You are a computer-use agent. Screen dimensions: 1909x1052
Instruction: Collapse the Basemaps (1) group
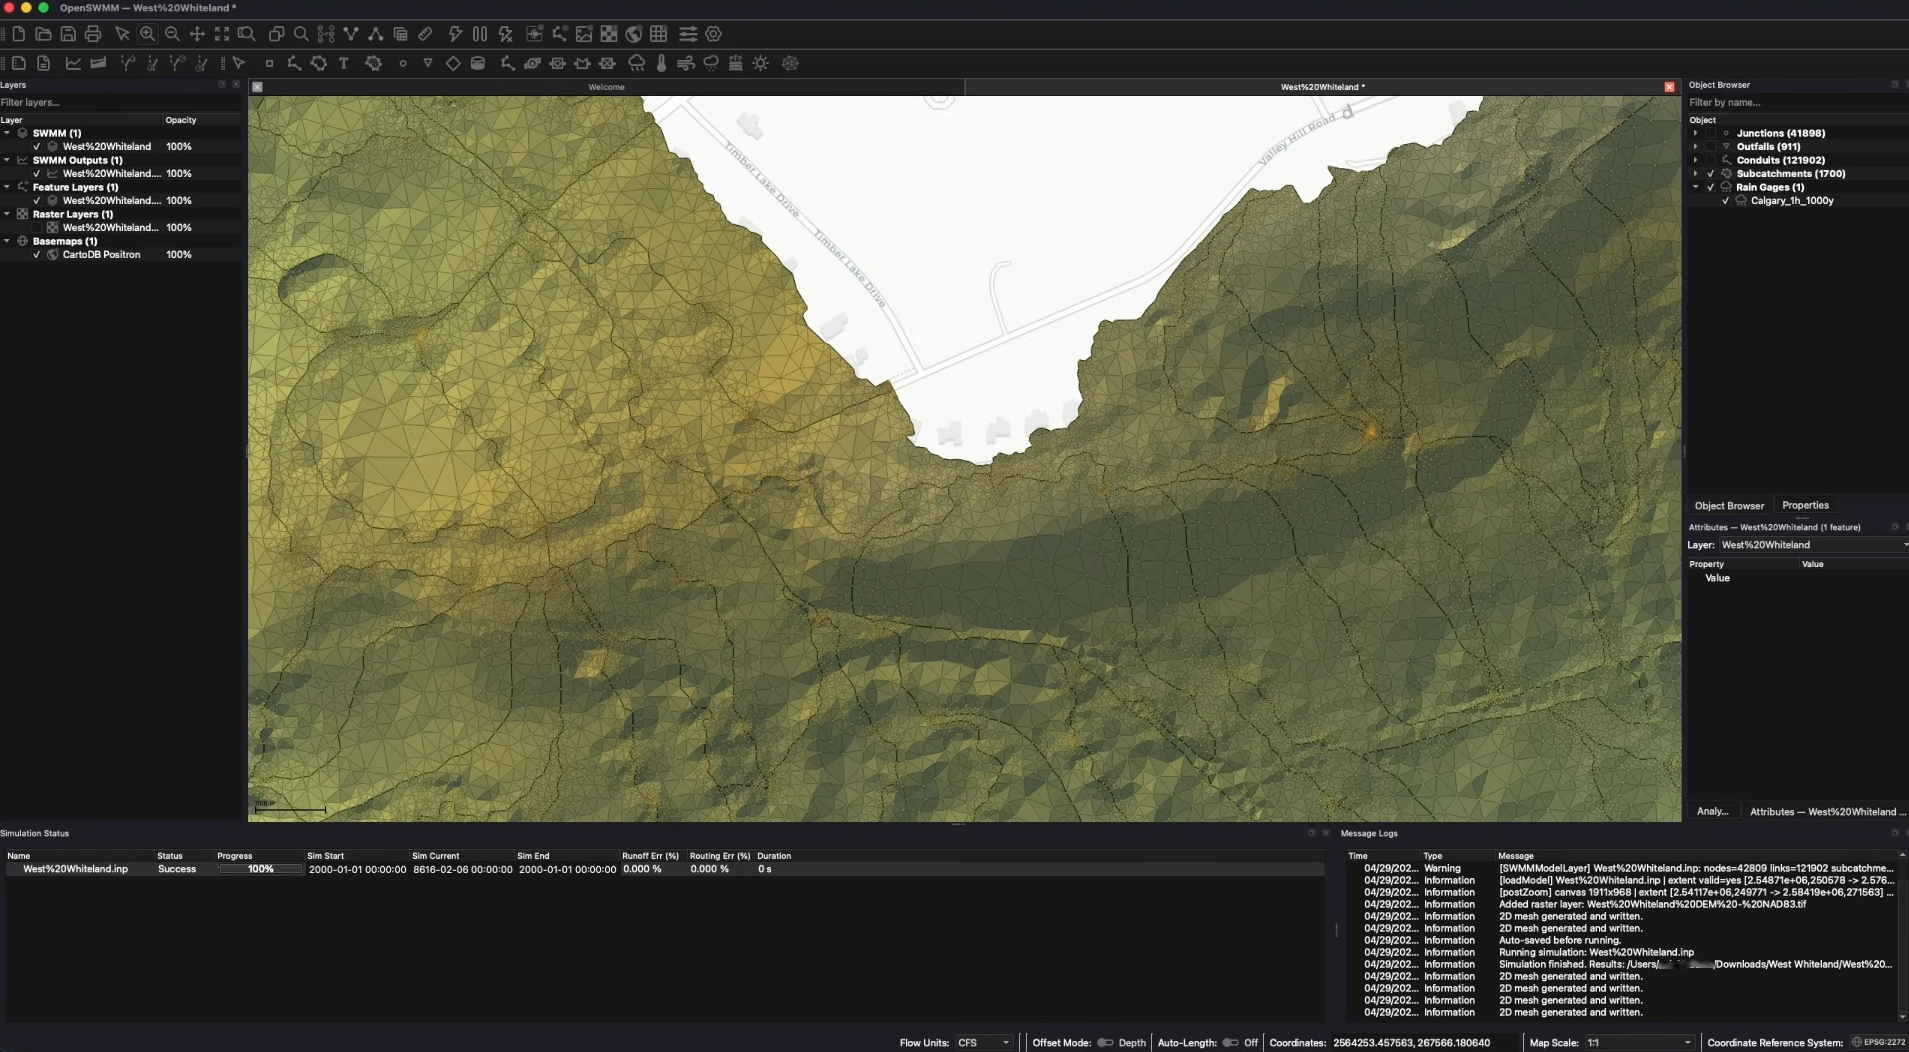7,241
